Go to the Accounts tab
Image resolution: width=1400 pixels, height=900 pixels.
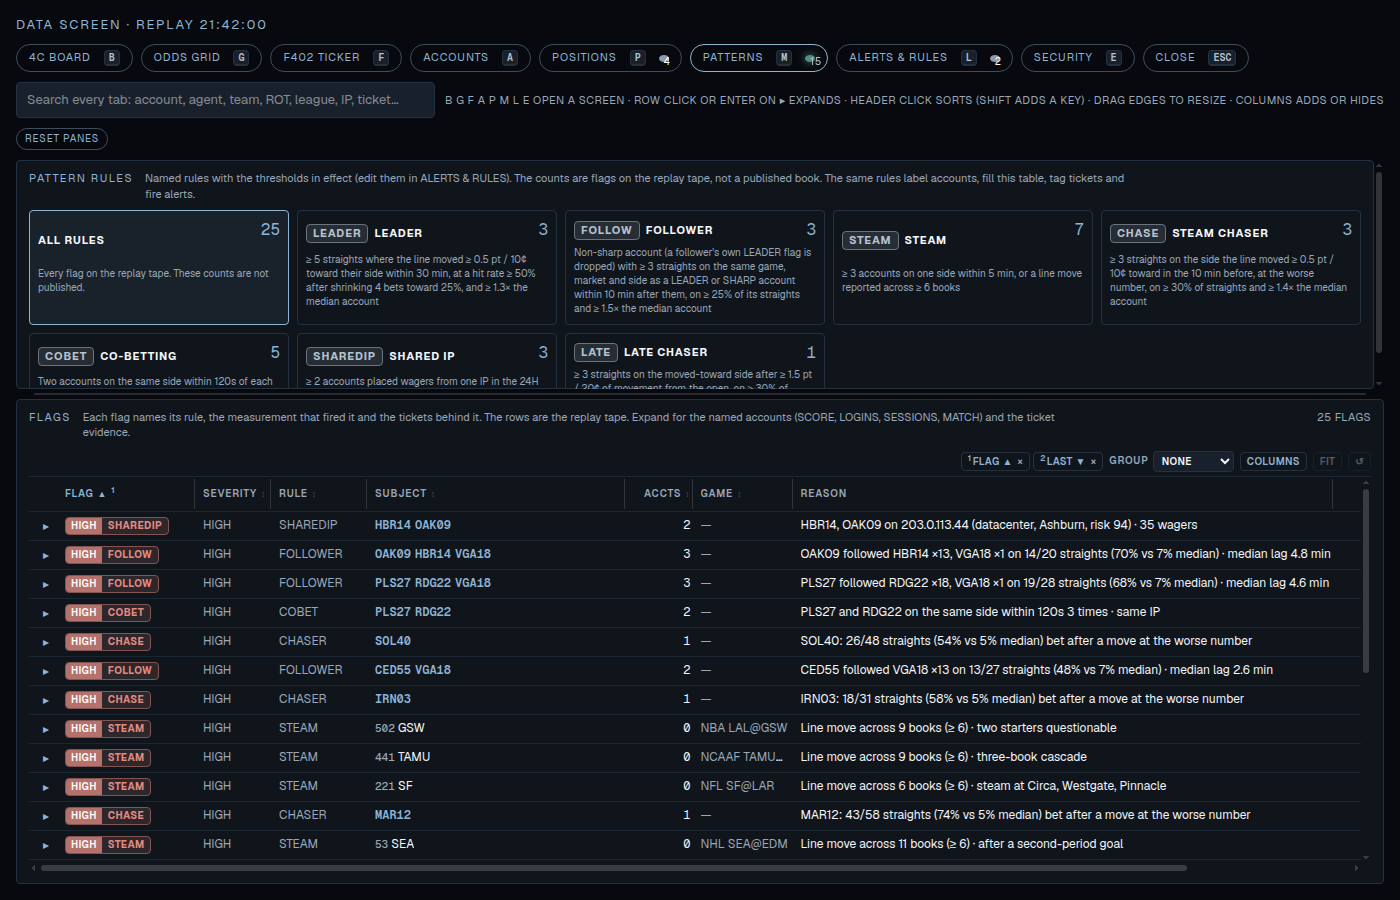[470, 58]
